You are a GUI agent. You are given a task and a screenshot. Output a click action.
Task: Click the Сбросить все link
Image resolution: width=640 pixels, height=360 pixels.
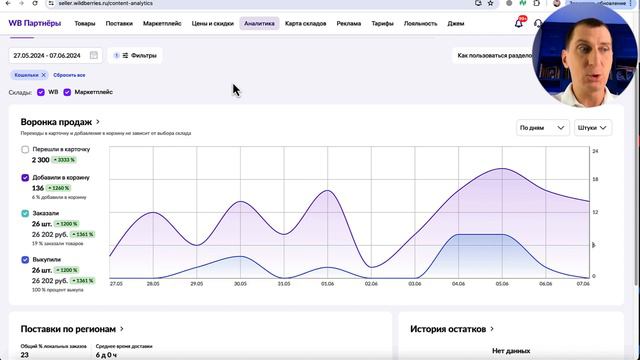(x=69, y=75)
